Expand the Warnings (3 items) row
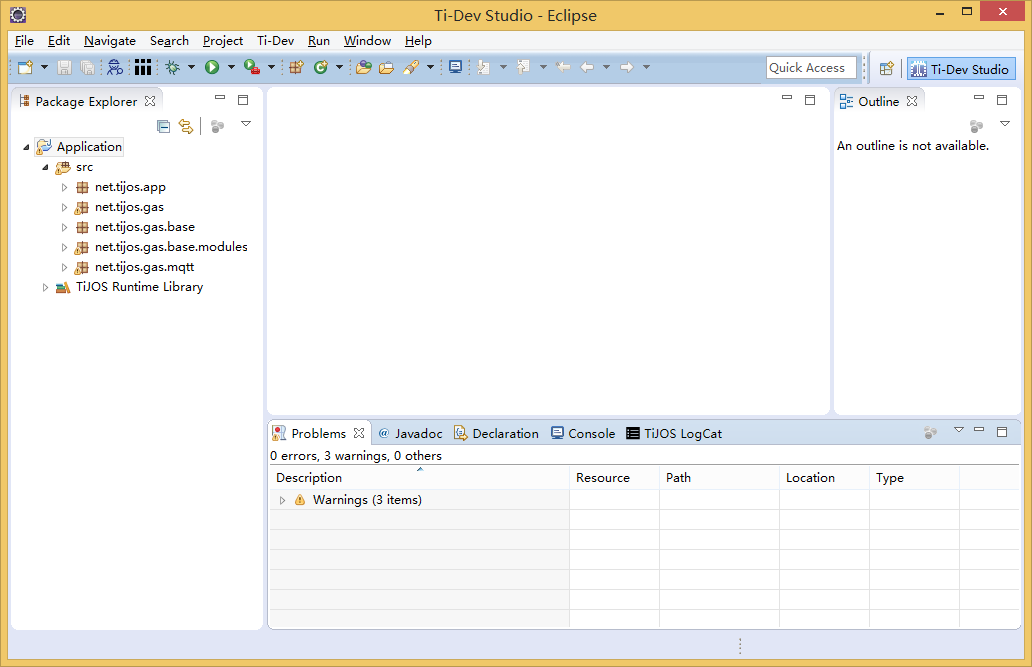Image resolution: width=1032 pixels, height=667 pixels. click(x=282, y=500)
